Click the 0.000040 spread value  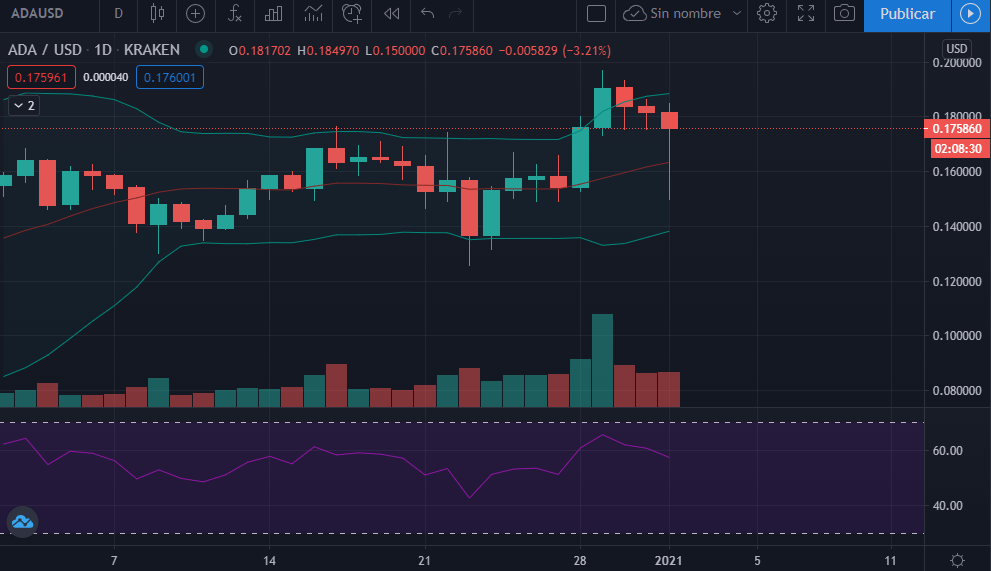106,77
